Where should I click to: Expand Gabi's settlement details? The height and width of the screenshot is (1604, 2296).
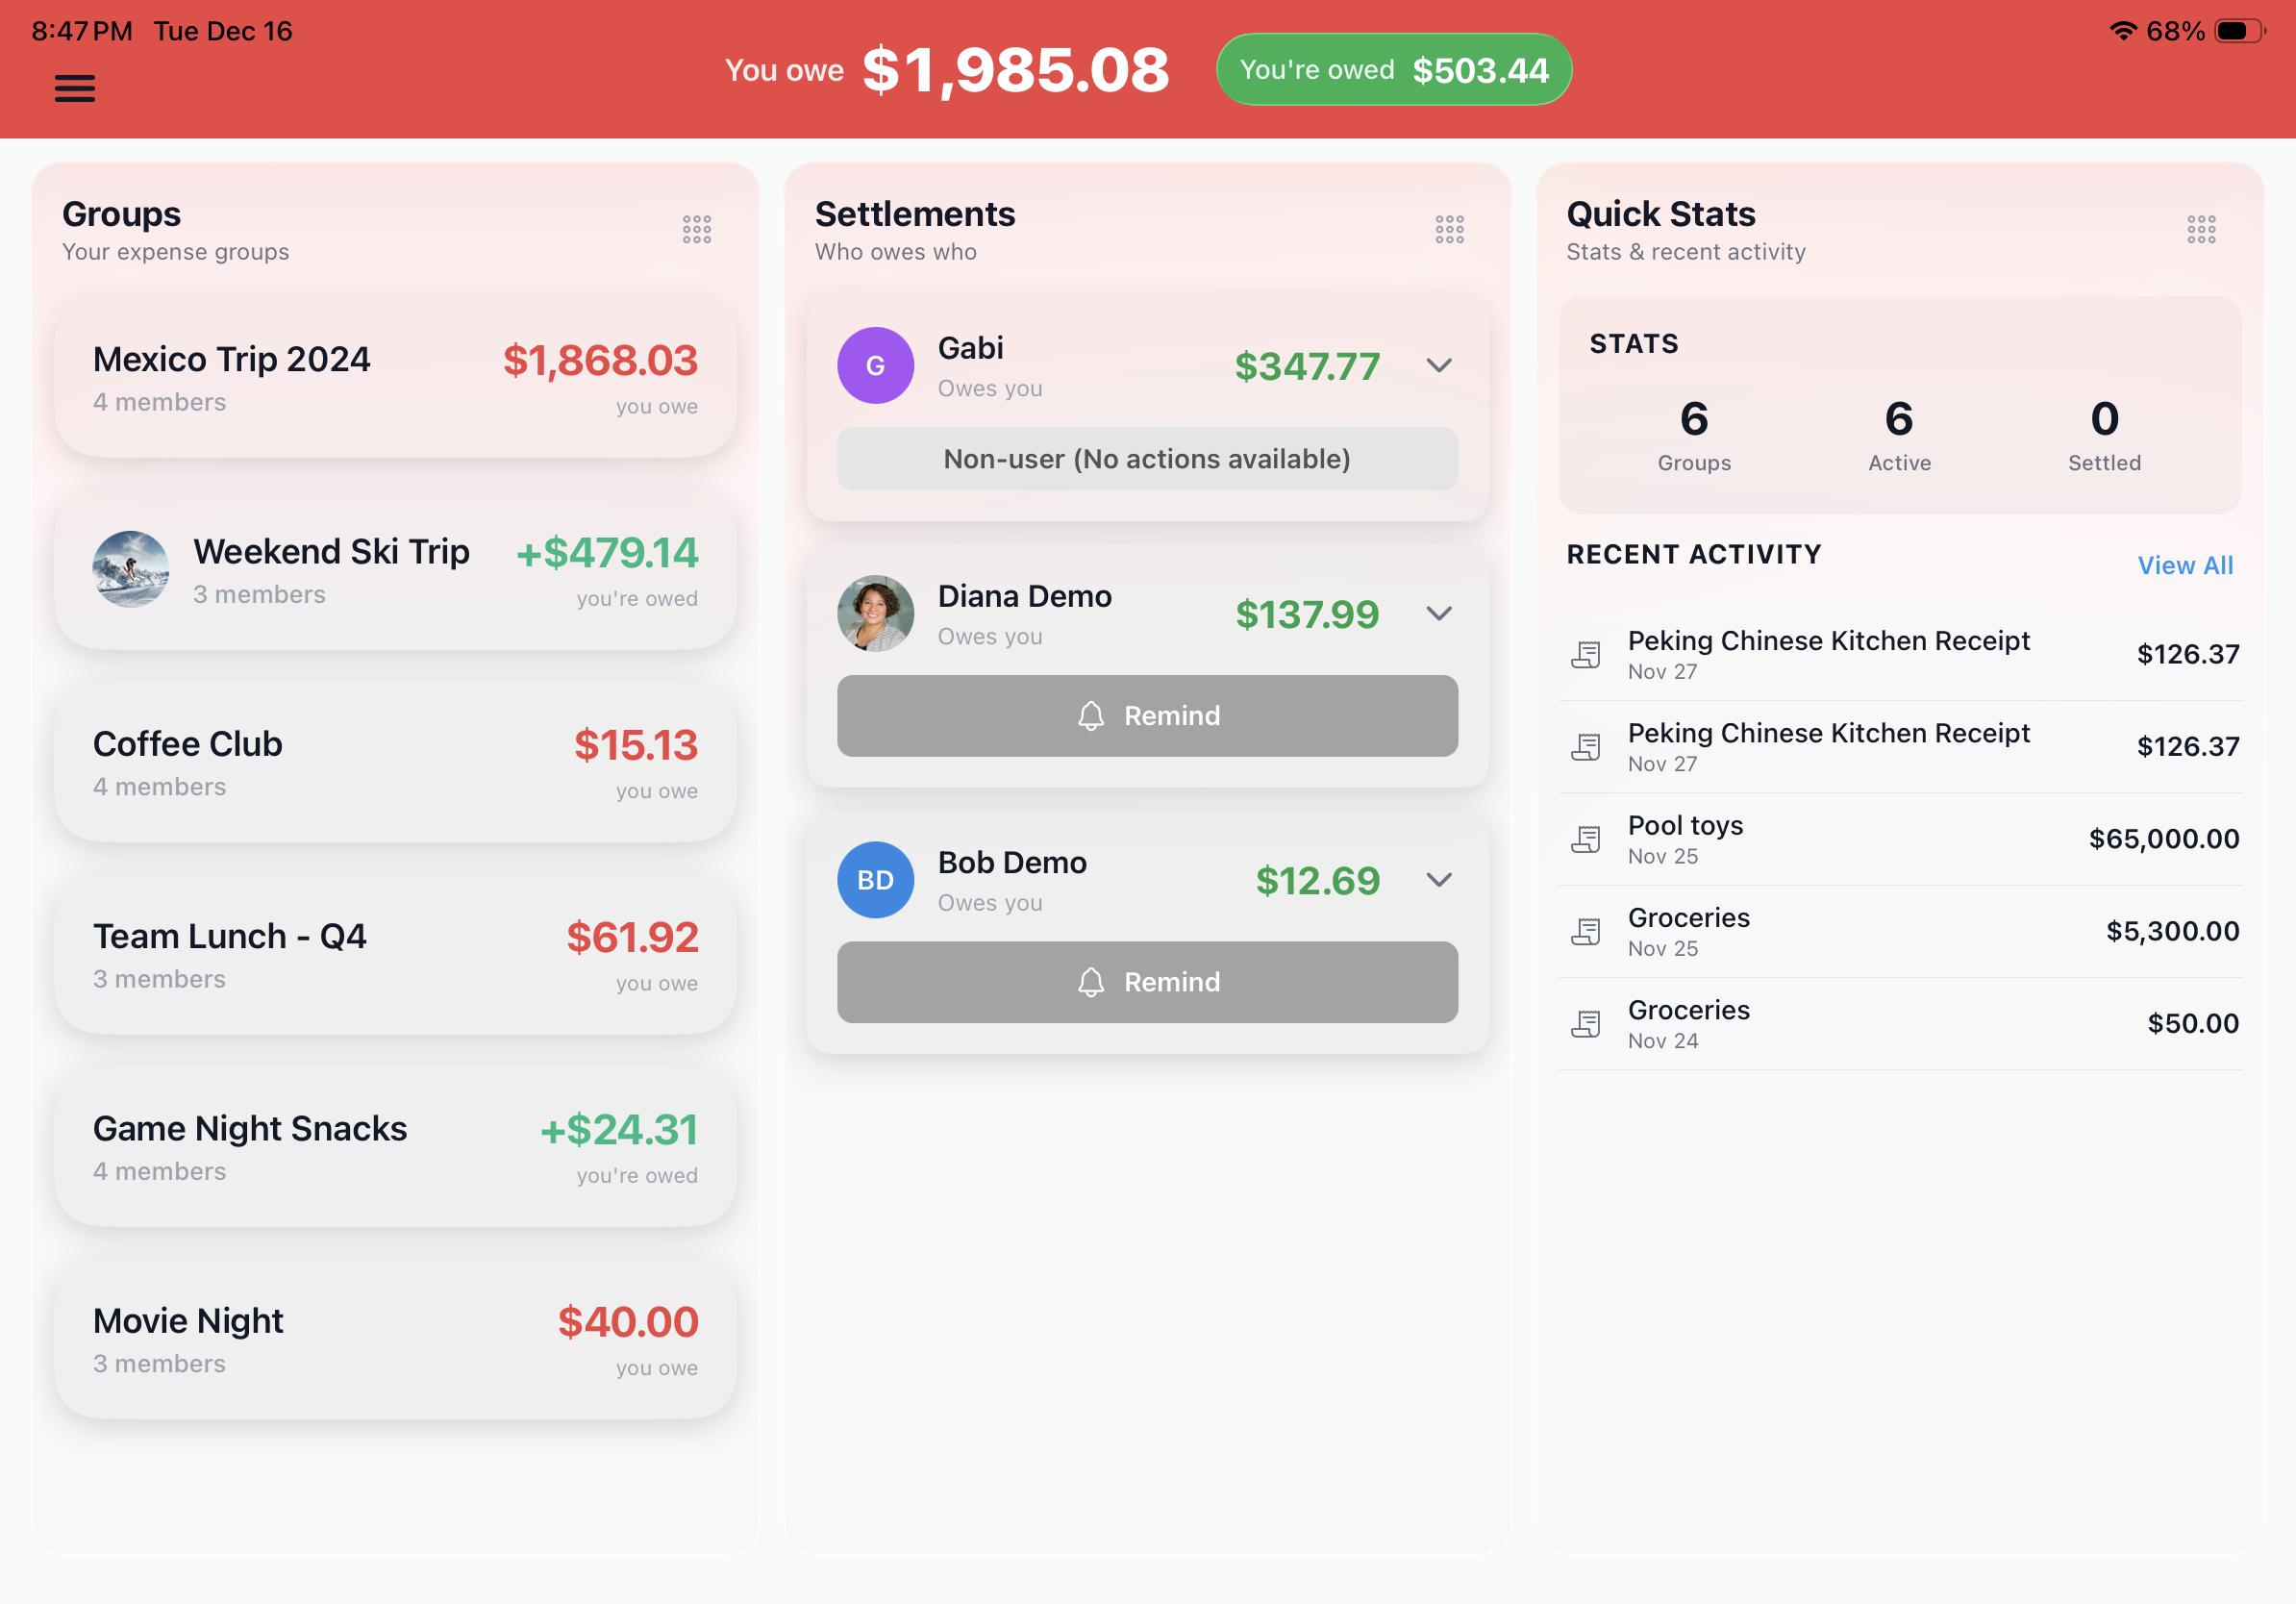click(x=1440, y=365)
